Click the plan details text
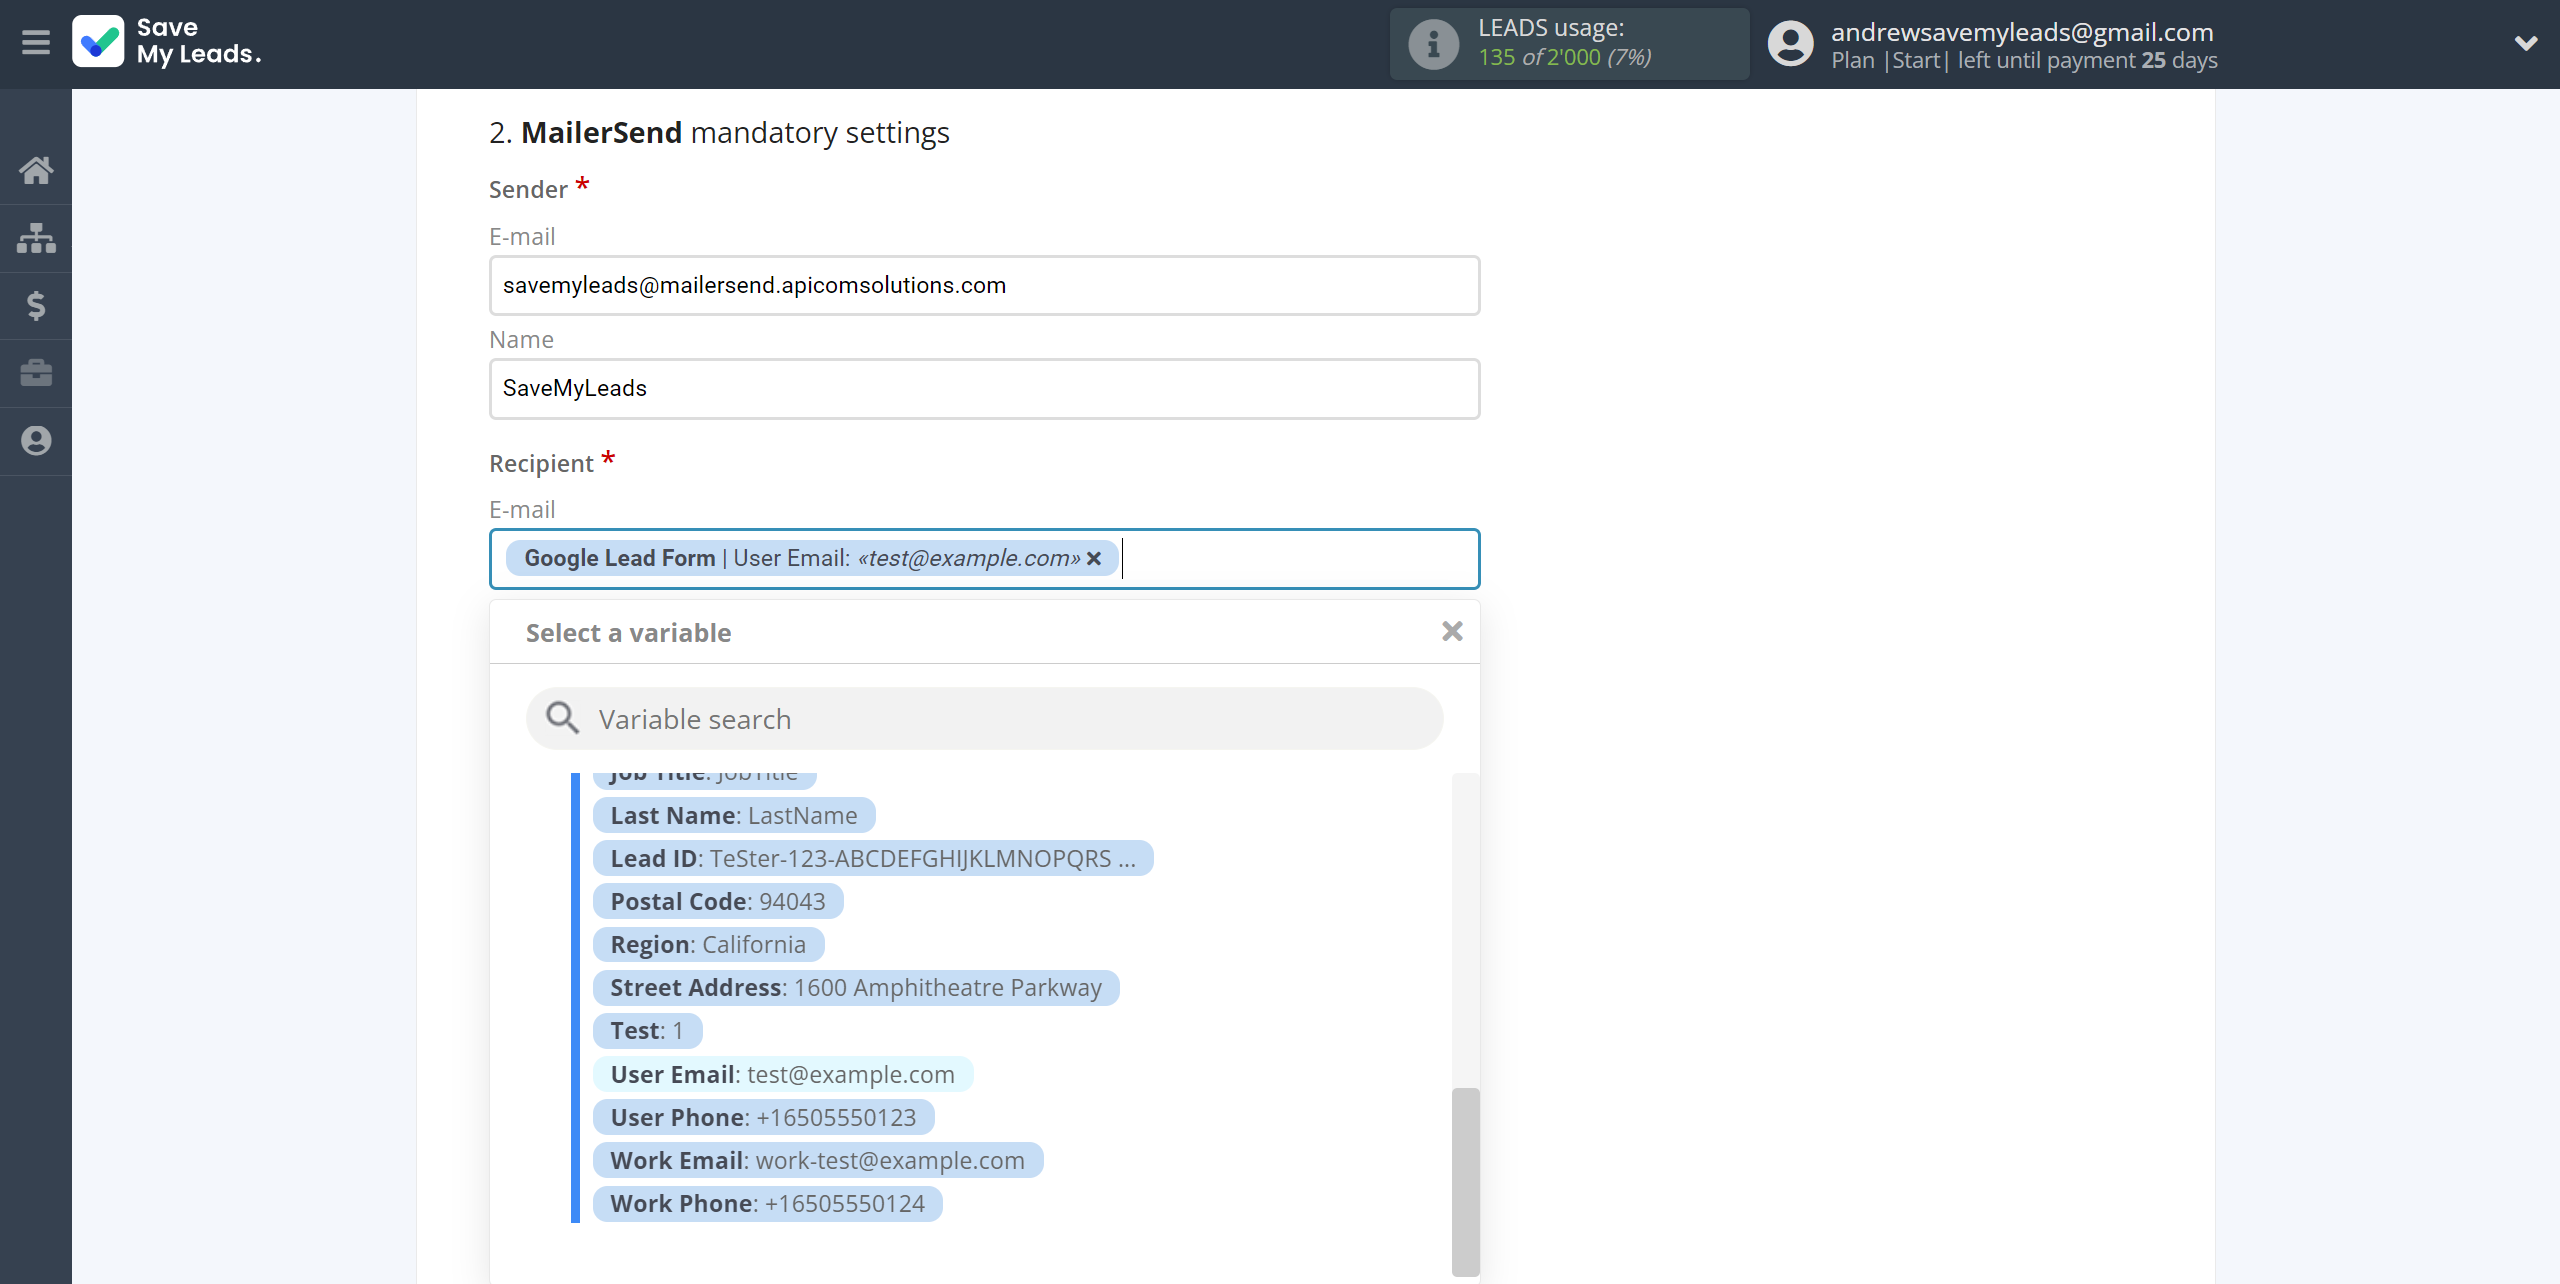2560x1284 pixels. [x=2024, y=60]
